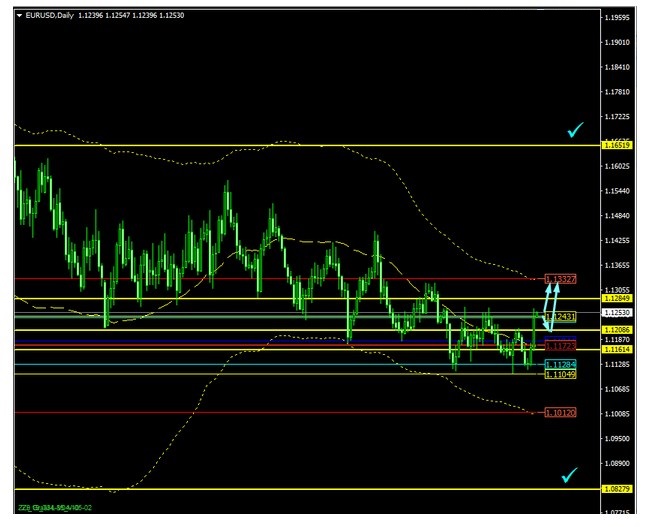This screenshot has width=649, height=527.
Task: Select the 1.12086 yellow level tag
Action: tap(617, 329)
